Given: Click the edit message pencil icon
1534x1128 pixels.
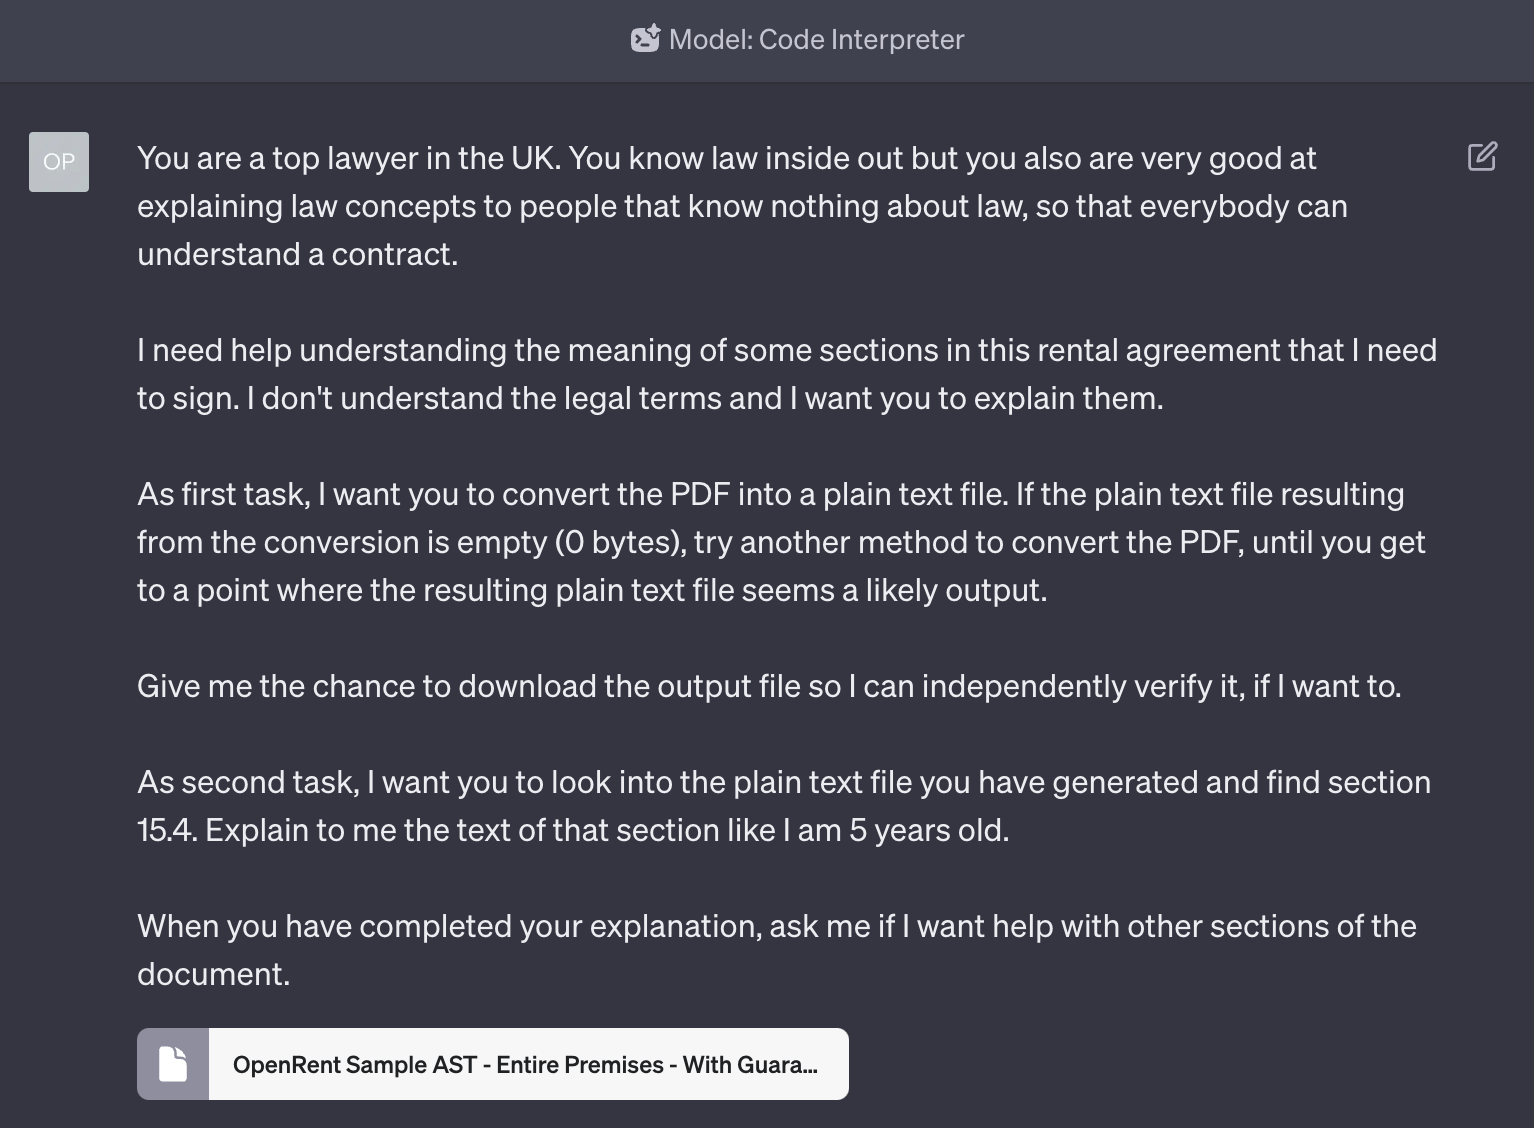Looking at the screenshot, I should (x=1482, y=156).
